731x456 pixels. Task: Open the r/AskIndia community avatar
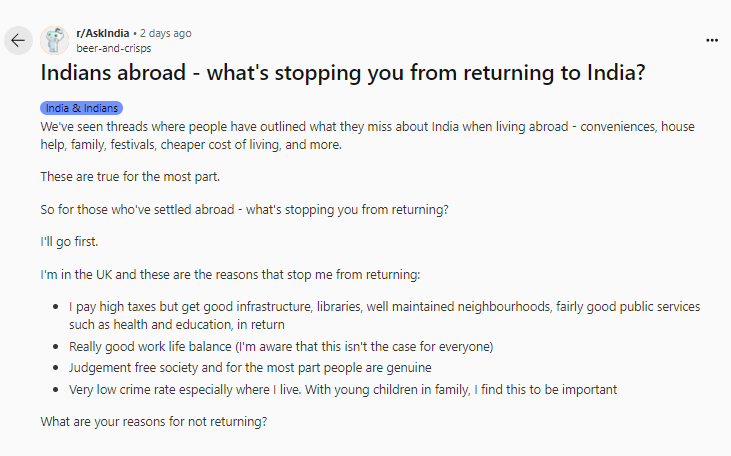[x=55, y=40]
